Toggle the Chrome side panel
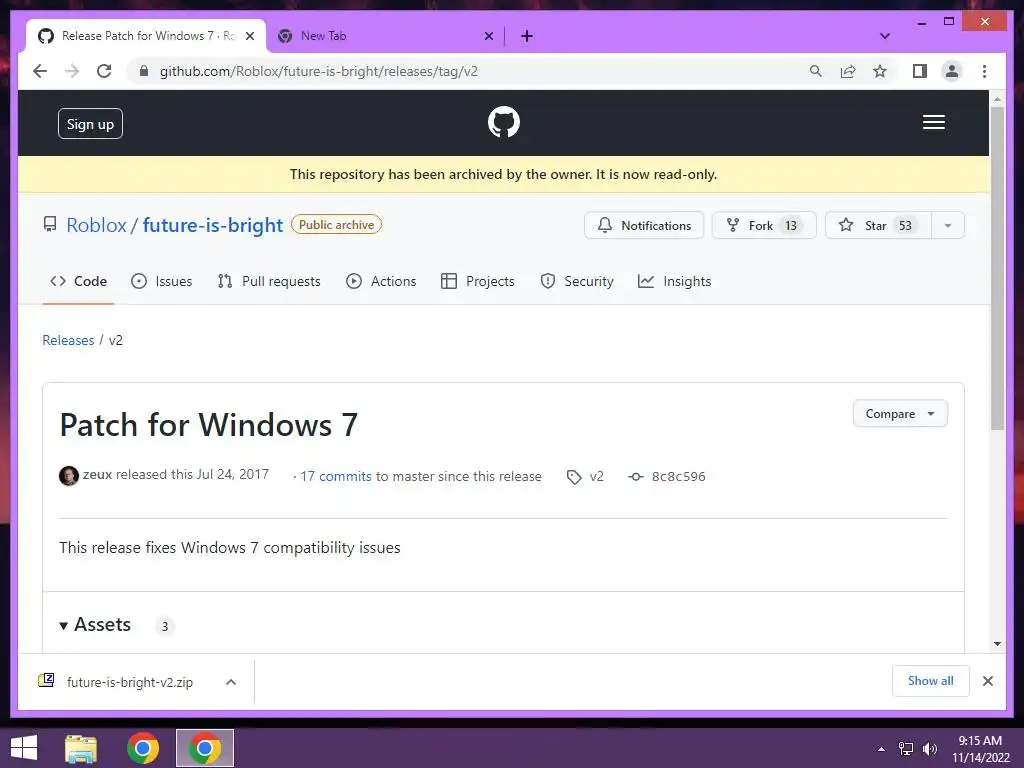The height and width of the screenshot is (768, 1024). [920, 71]
